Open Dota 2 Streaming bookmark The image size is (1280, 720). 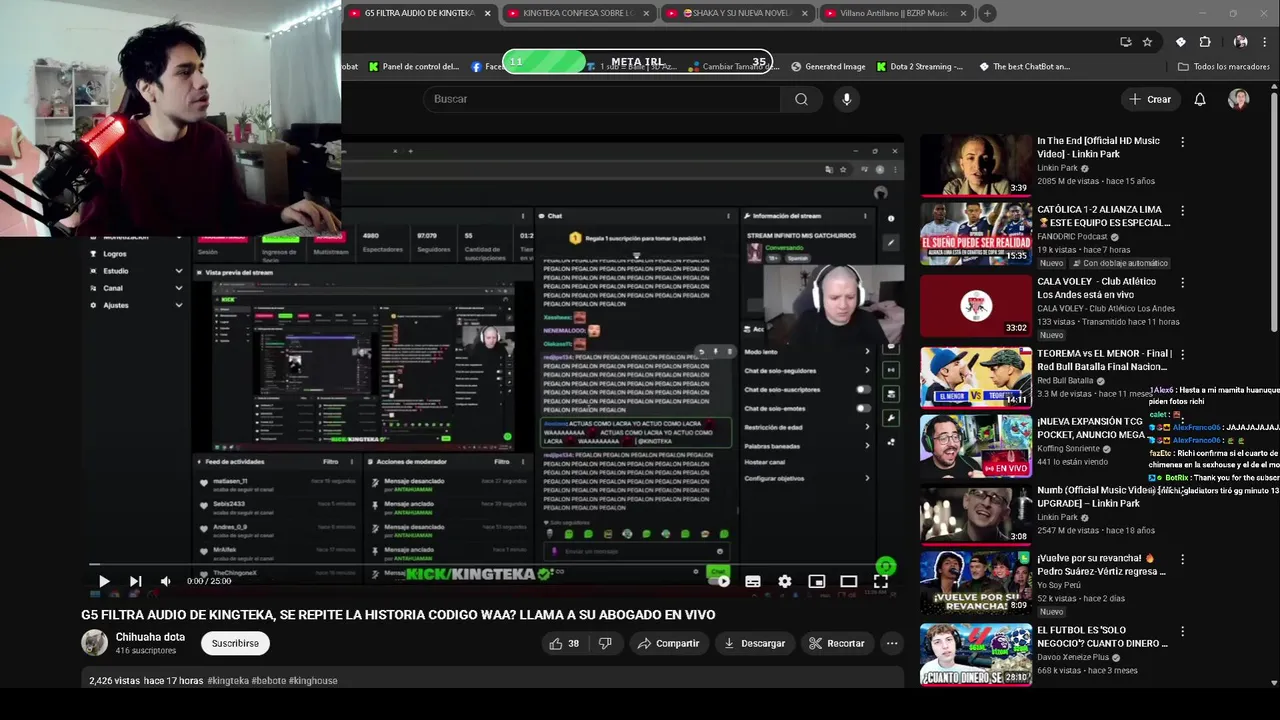tap(920, 67)
